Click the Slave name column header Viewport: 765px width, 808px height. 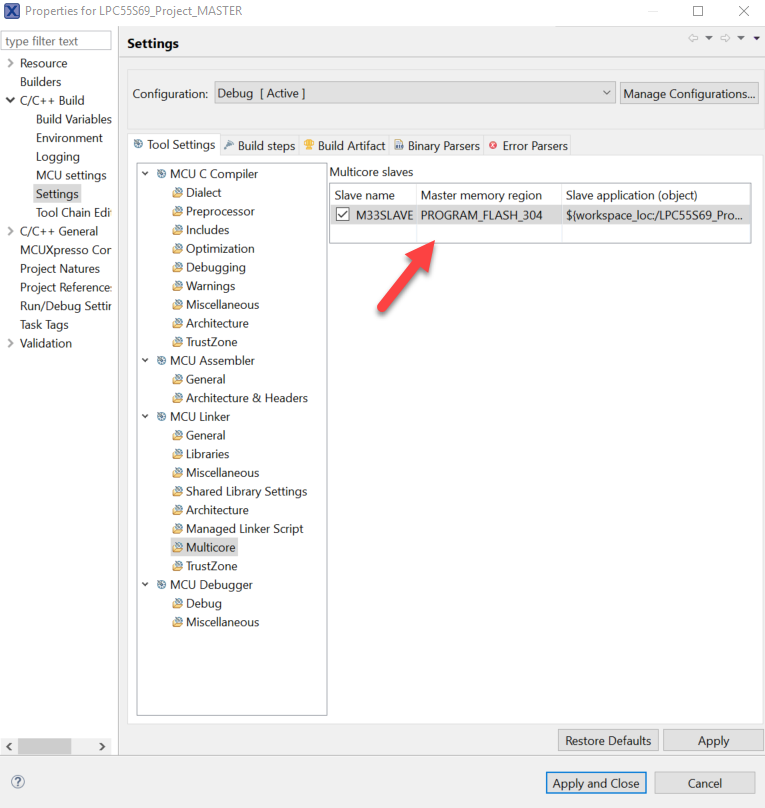click(373, 195)
